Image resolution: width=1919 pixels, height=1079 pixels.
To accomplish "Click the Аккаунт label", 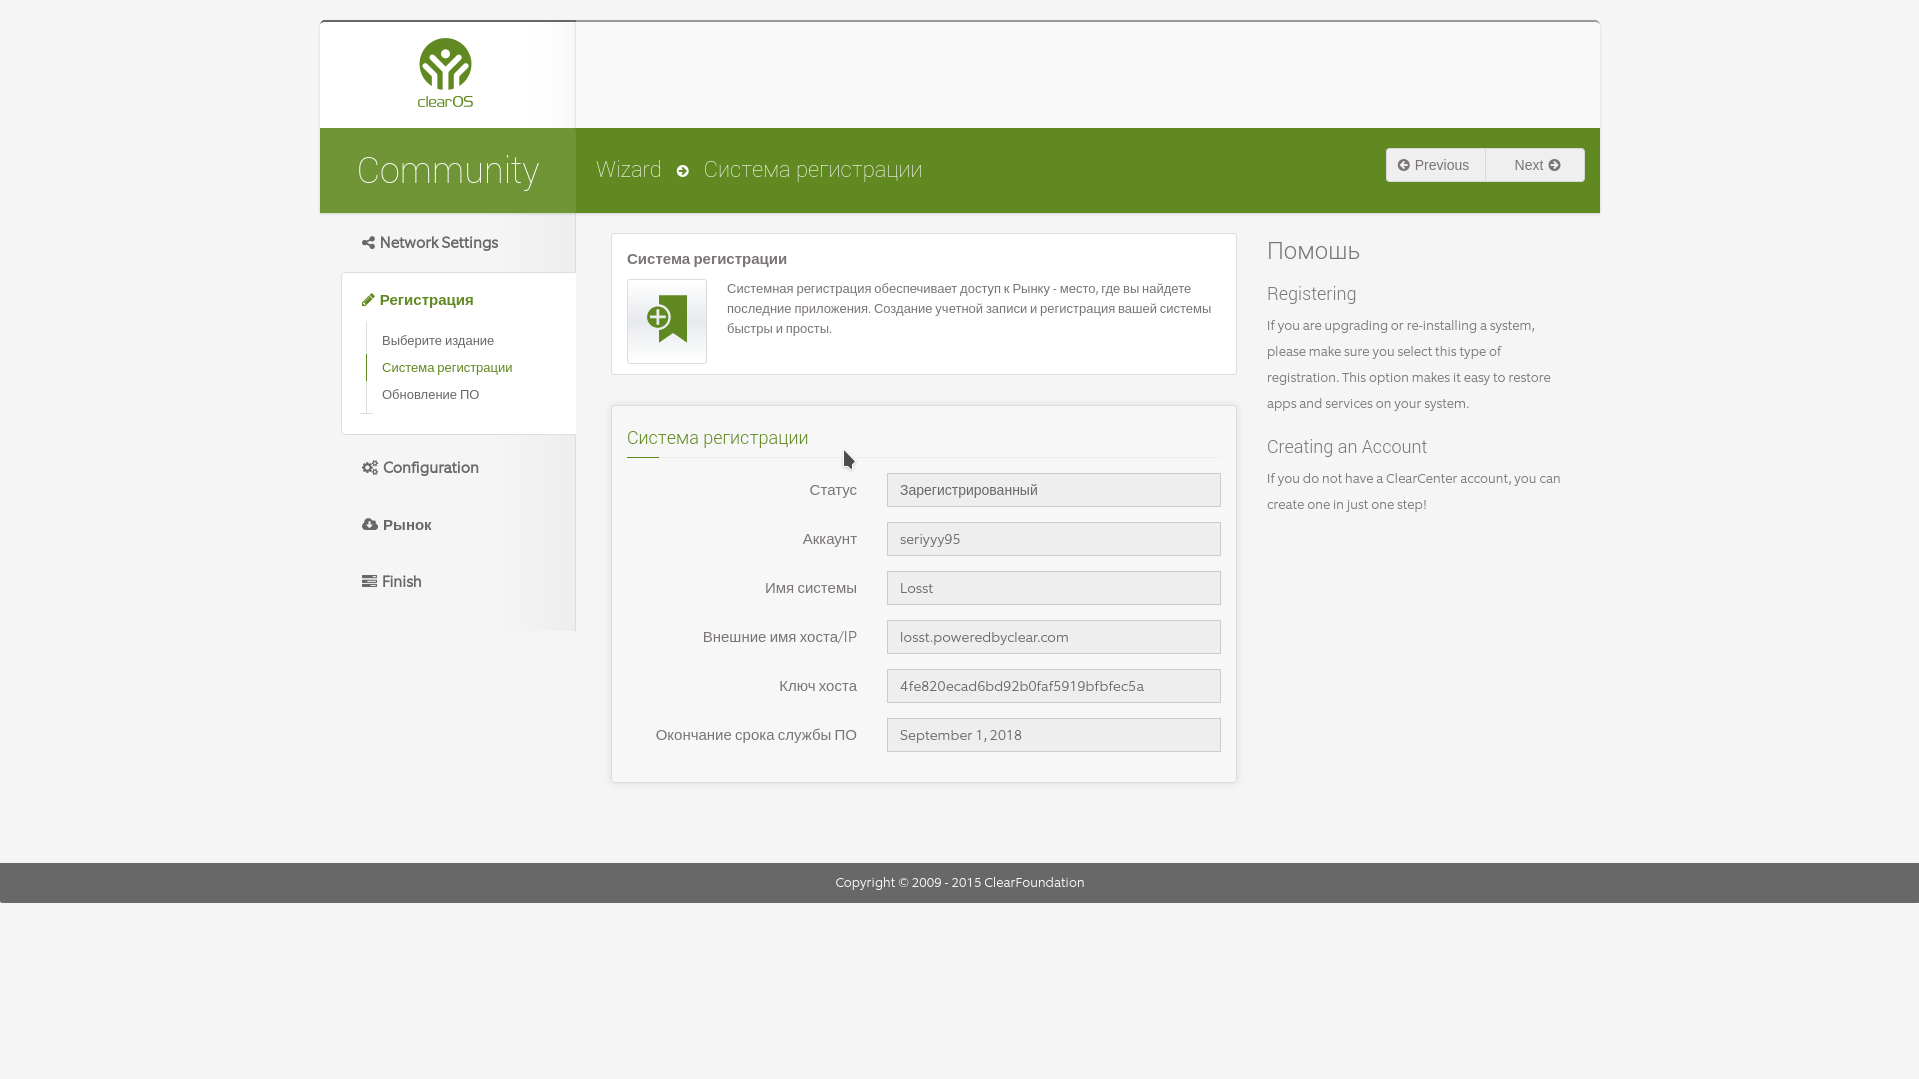I will coord(830,539).
